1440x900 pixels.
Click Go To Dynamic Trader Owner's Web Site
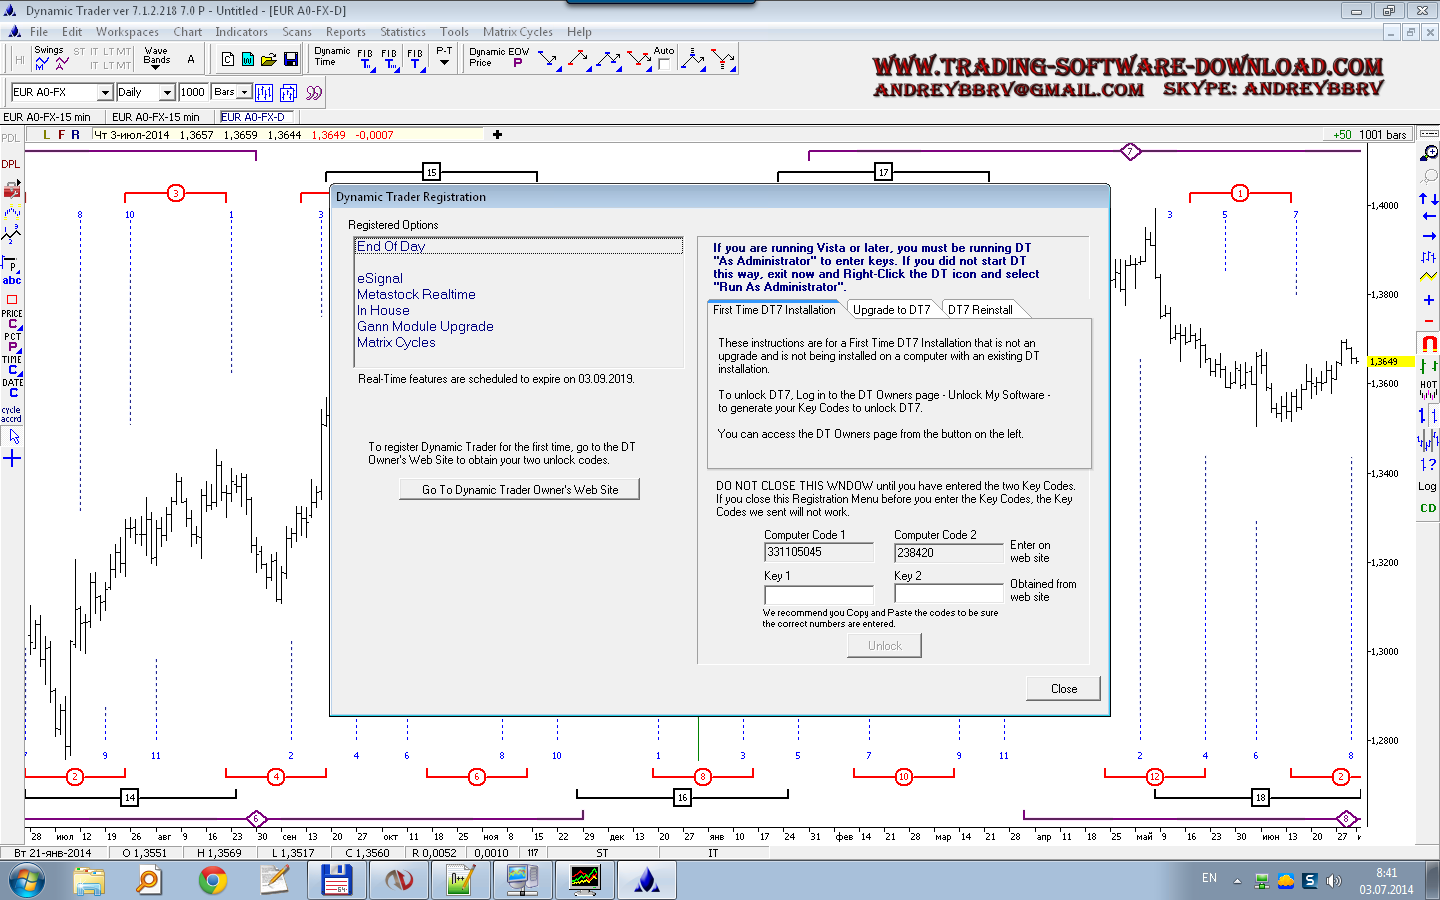519,490
